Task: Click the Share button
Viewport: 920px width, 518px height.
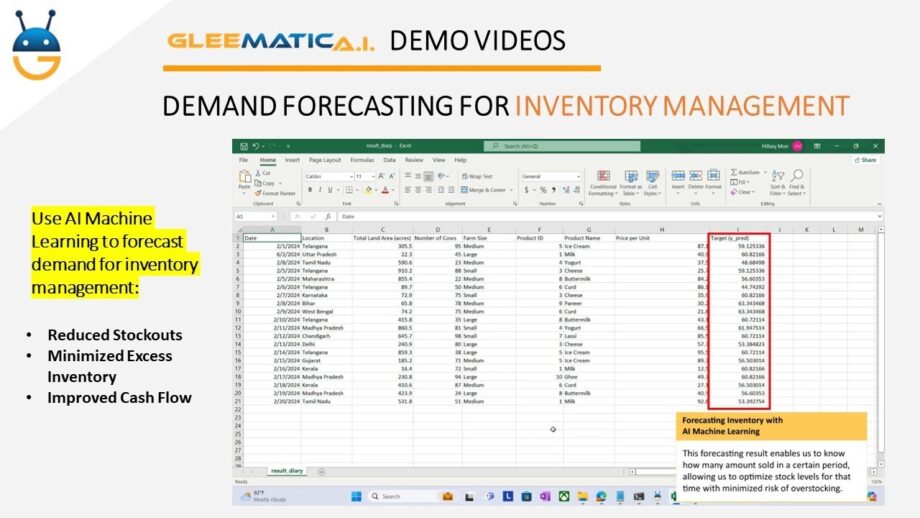Action: point(865,160)
